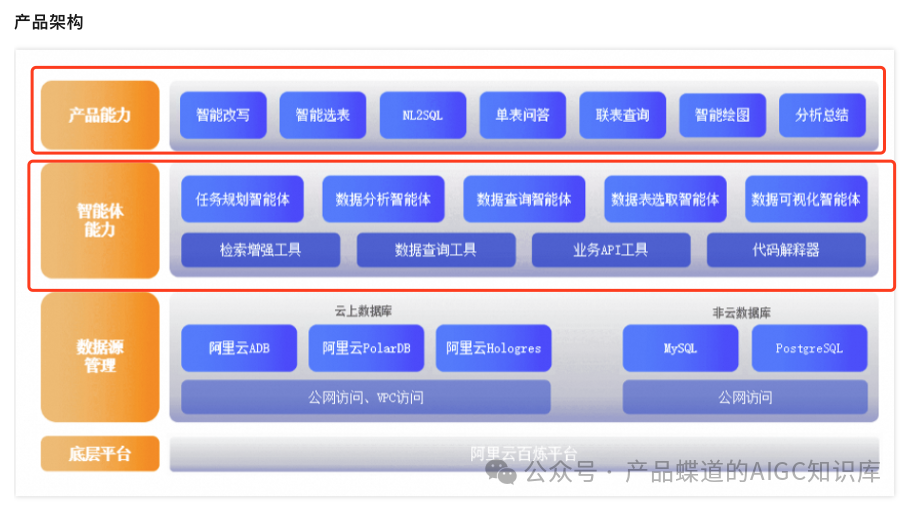Open the 分析总结 box
The image size is (909, 507).
(822, 115)
